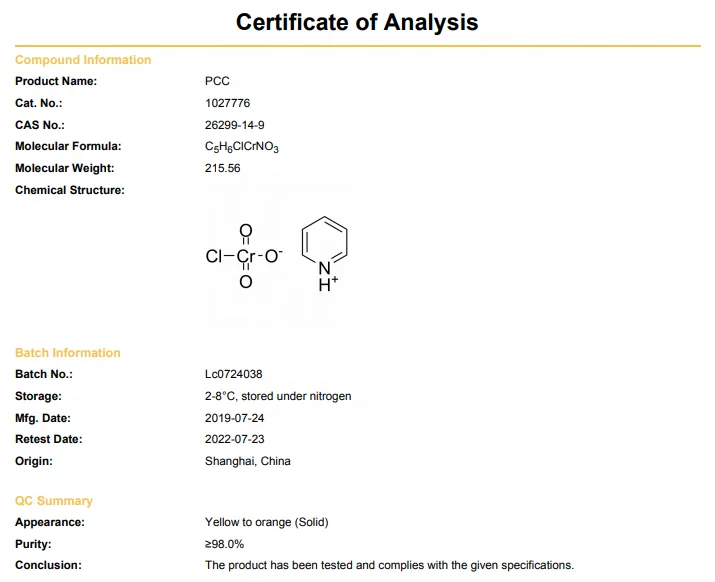Click the Chemical Structure label
Screen dimensions: 715x582
(x=70, y=190)
